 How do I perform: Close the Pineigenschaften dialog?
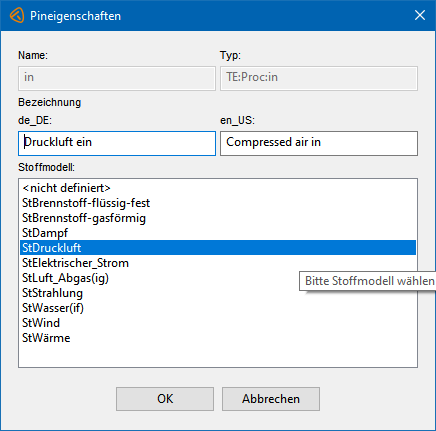click(x=420, y=15)
